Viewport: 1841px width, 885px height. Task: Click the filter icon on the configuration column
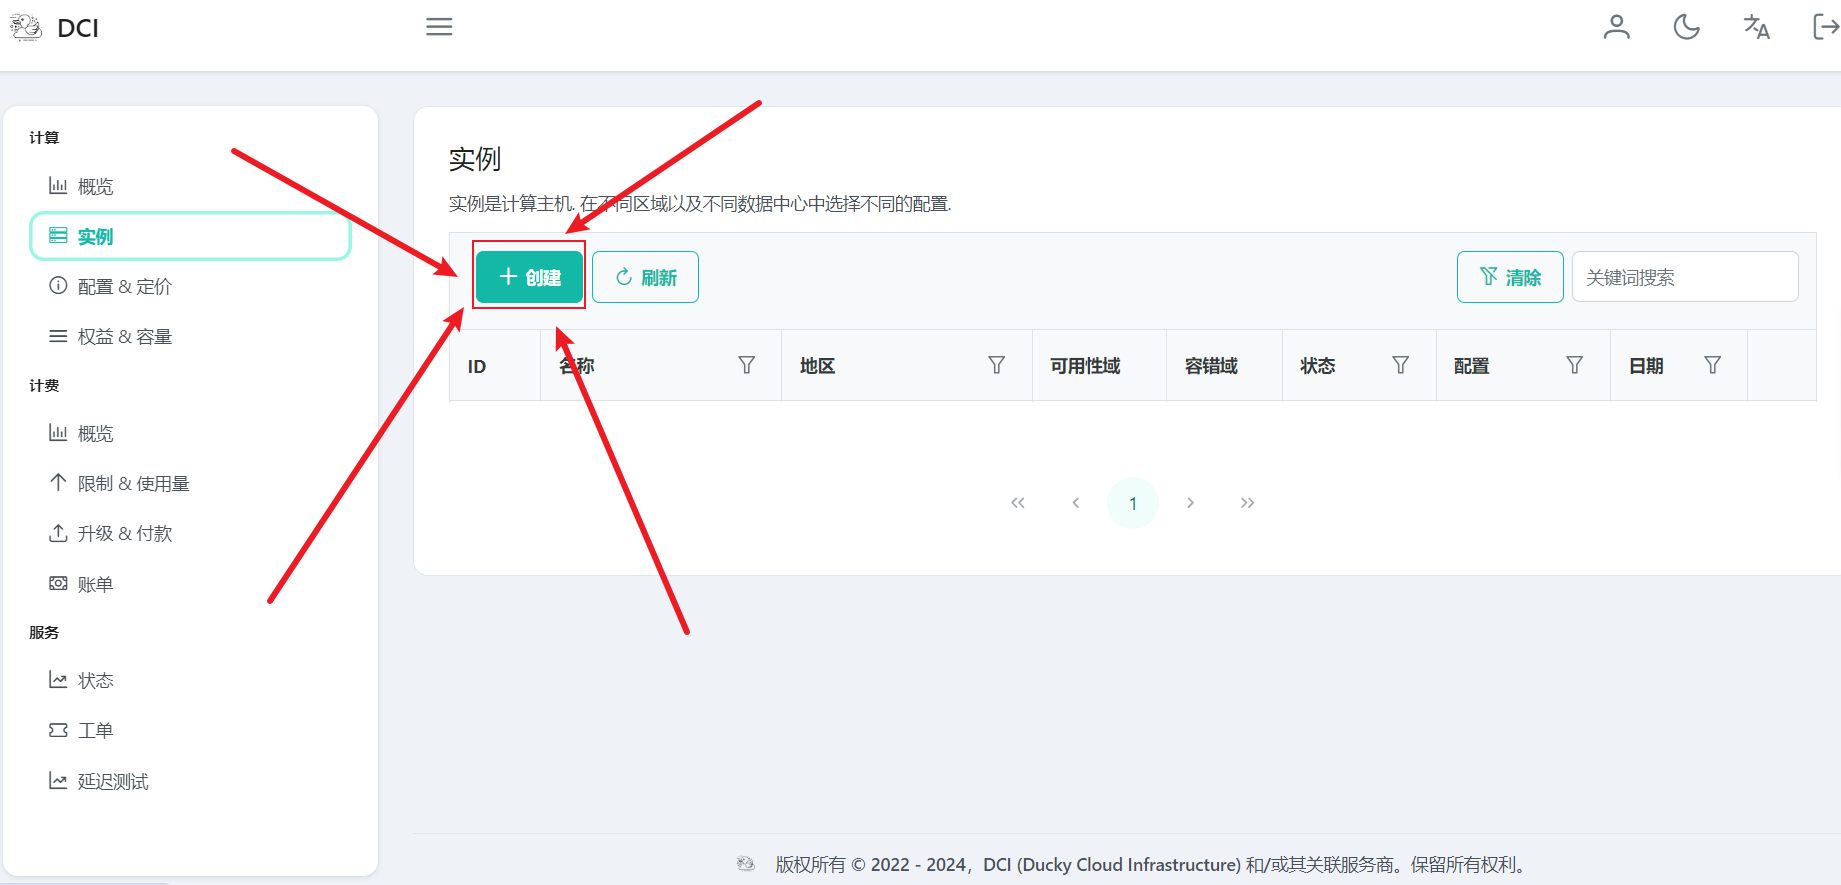[x=1574, y=365]
